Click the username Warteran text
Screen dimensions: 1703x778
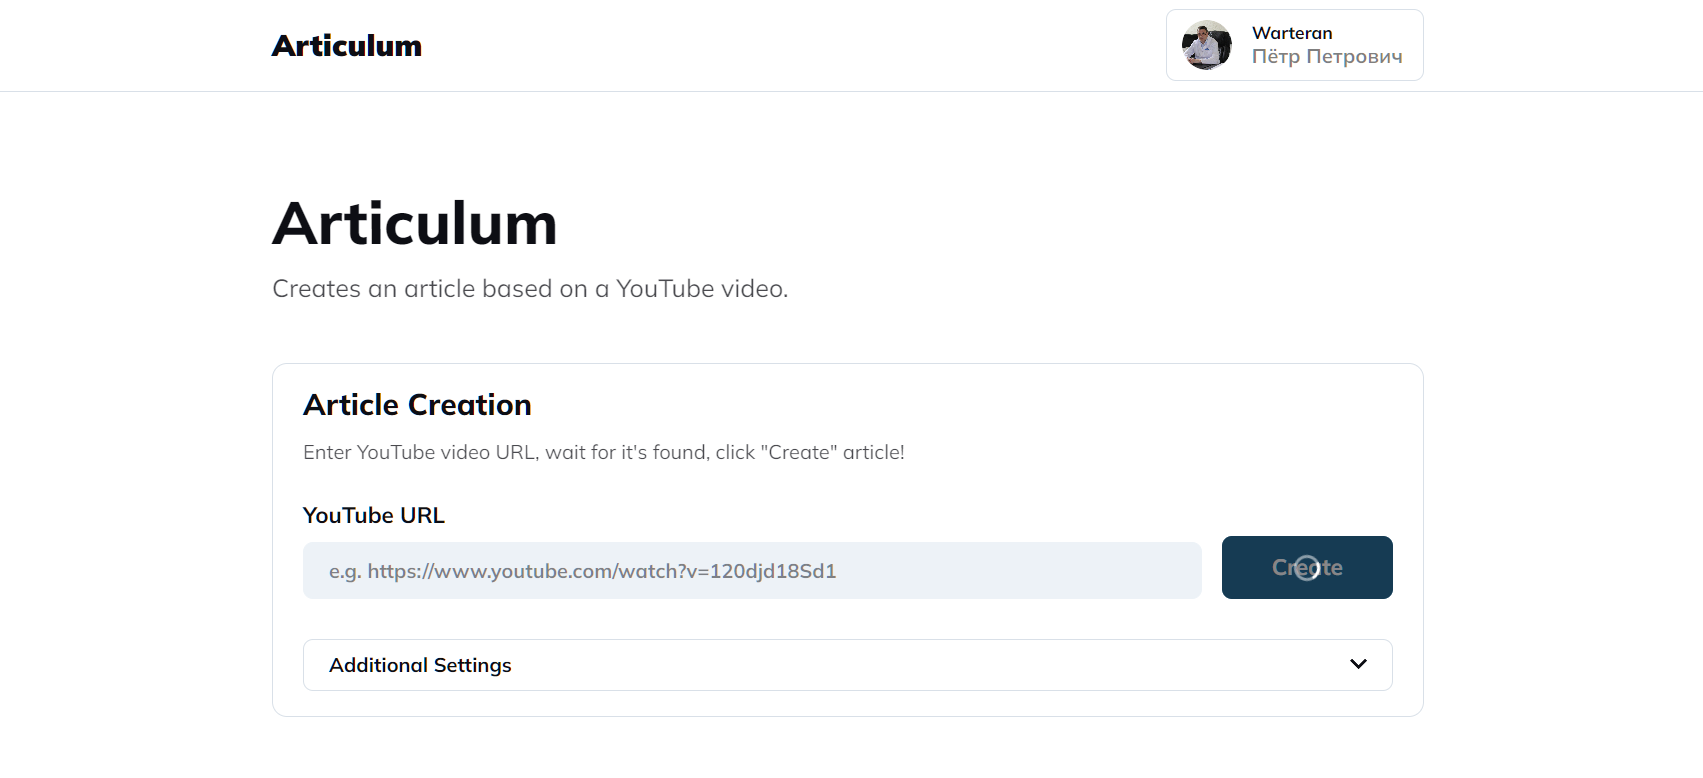pyautogui.click(x=1291, y=33)
